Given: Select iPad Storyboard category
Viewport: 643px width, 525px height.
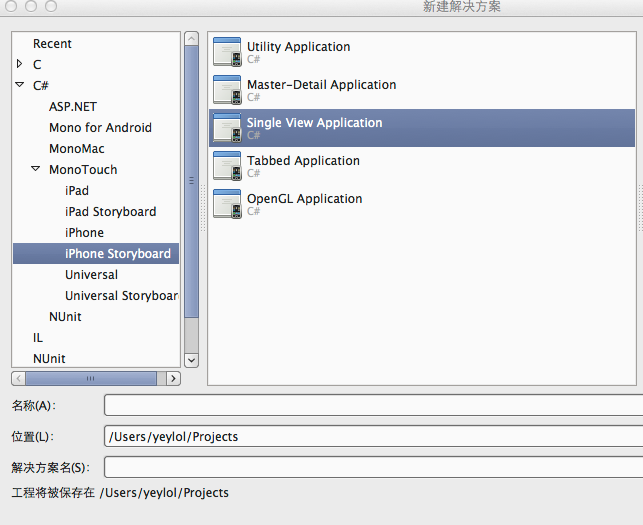Looking at the screenshot, I should click(x=110, y=212).
